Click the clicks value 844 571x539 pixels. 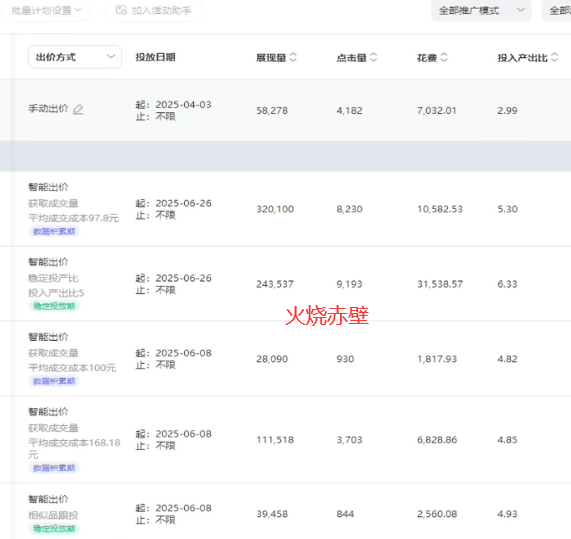pyautogui.click(x=345, y=514)
